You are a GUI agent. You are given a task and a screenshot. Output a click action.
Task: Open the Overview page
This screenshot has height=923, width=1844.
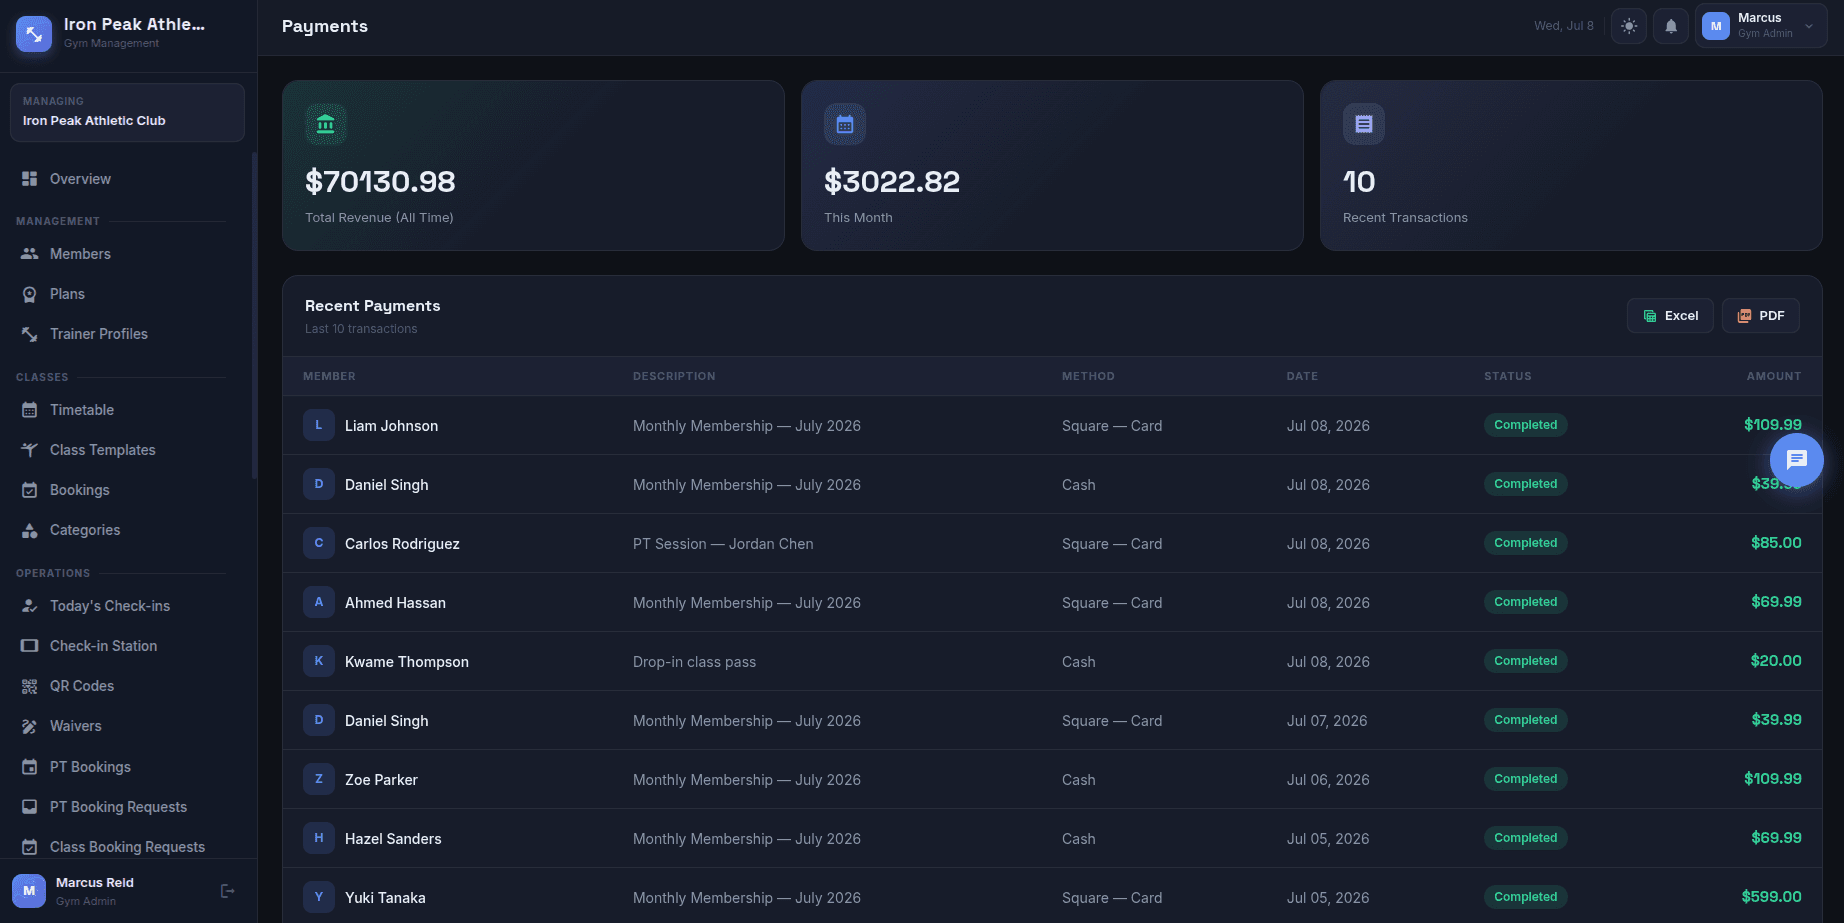[x=126, y=179]
